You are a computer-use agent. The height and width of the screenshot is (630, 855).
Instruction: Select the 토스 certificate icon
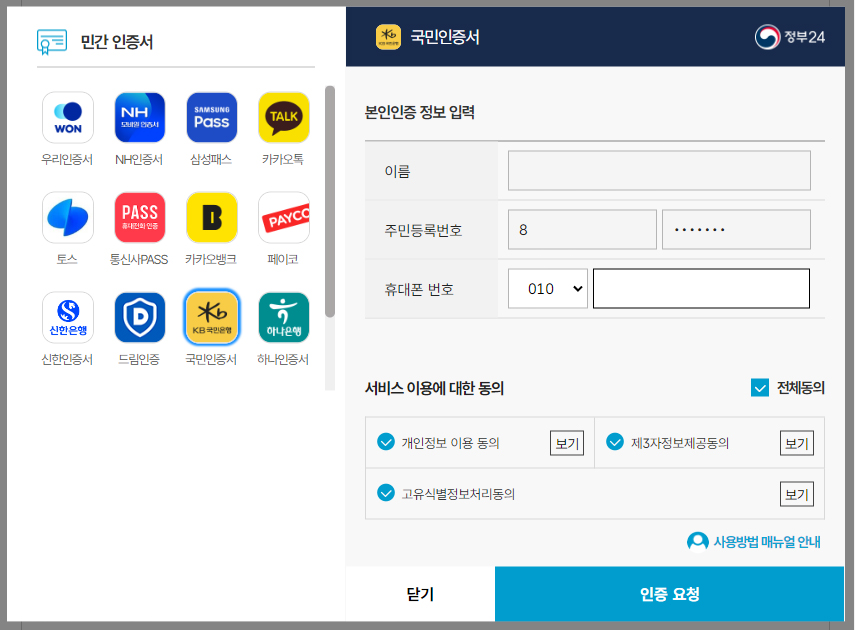tap(68, 217)
